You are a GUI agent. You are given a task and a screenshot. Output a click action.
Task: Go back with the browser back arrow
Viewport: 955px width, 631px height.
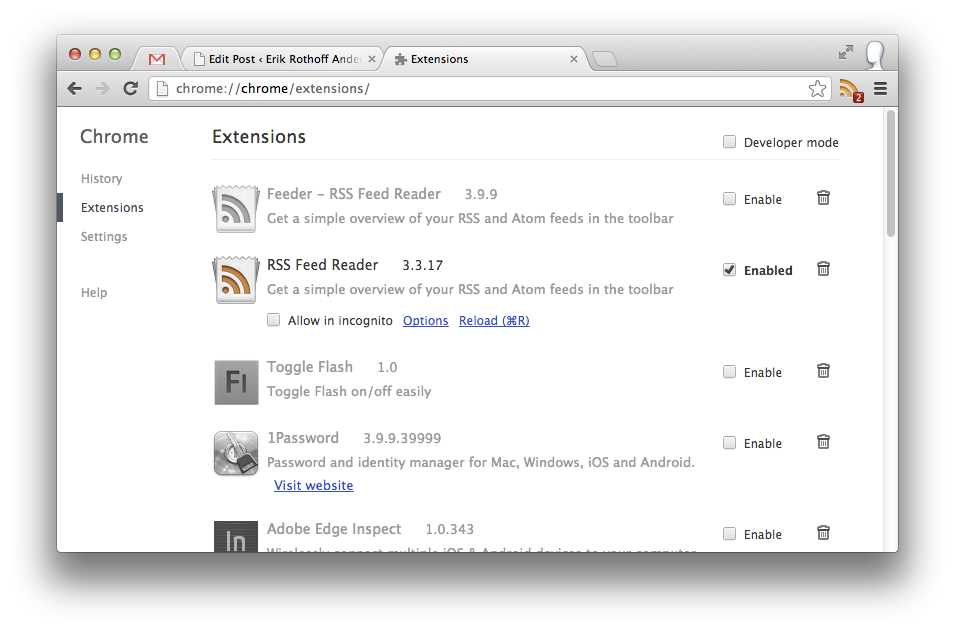pos(74,88)
